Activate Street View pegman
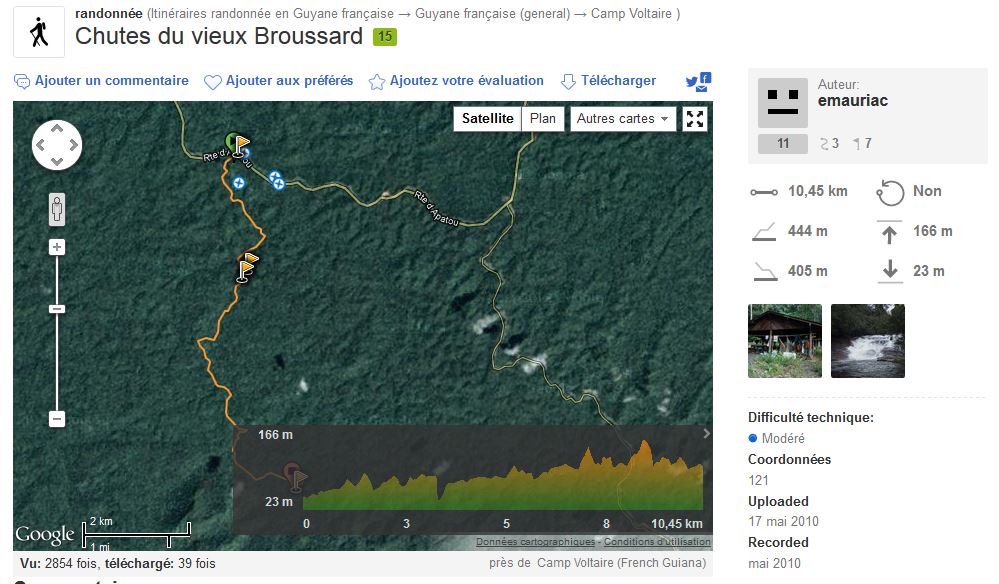 click(57, 210)
